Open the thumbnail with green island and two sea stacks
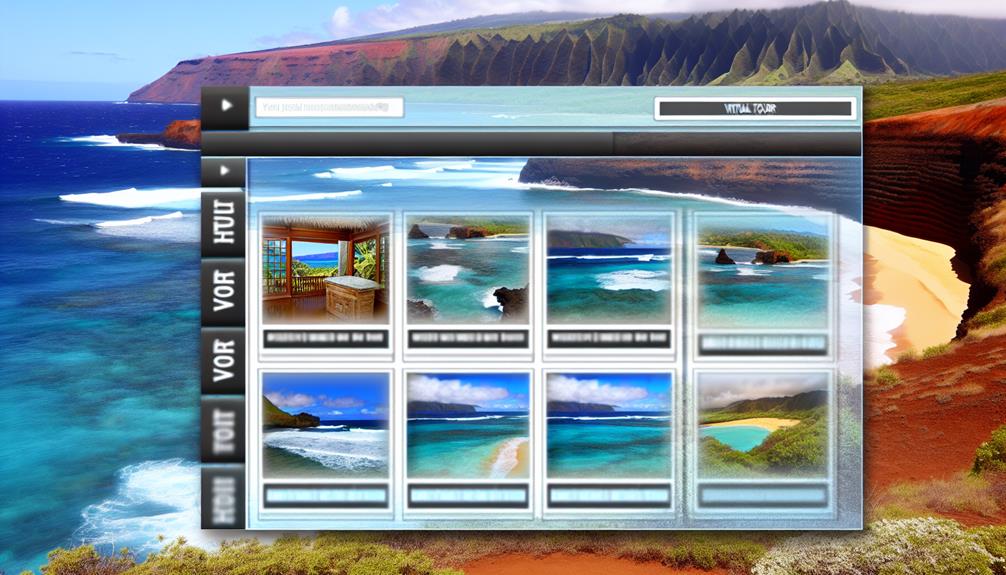 pyautogui.click(x=763, y=271)
